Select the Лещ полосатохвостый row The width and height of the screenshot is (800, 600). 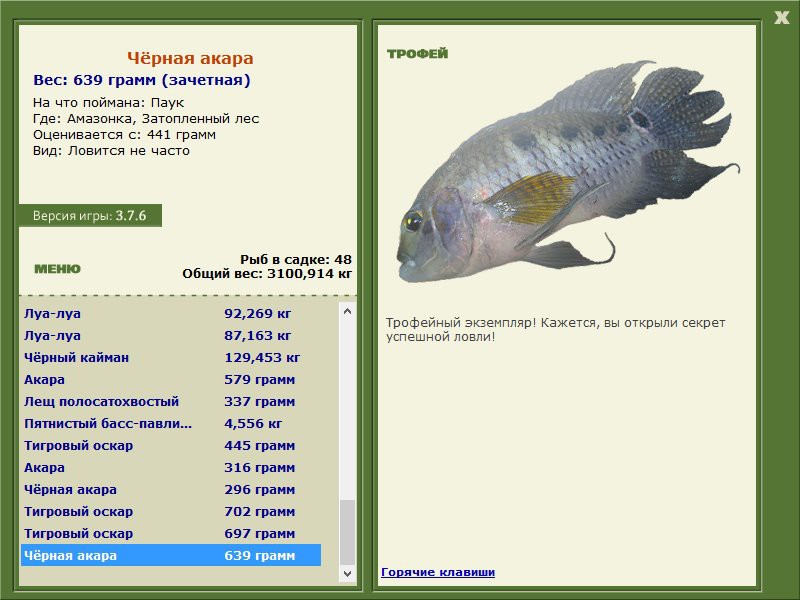point(171,401)
